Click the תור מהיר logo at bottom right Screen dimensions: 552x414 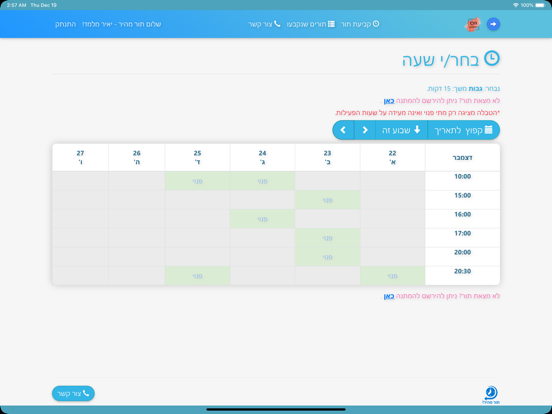(491, 395)
